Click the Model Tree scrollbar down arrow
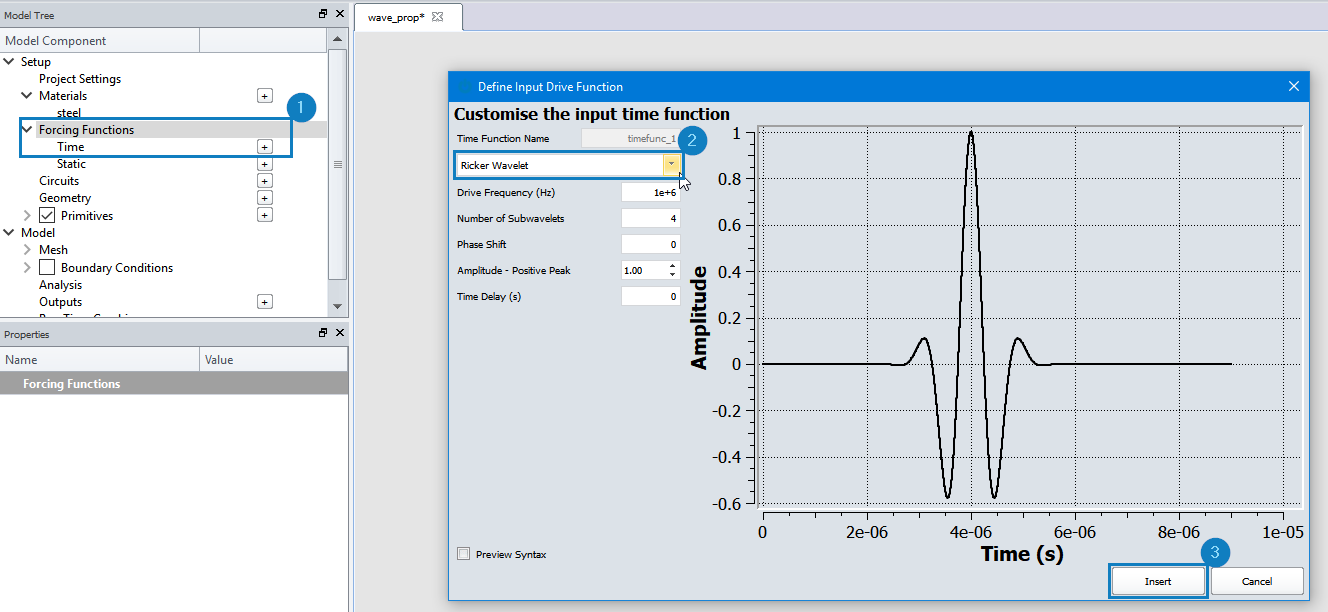1328x612 pixels. pyautogui.click(x=337, y=306)
